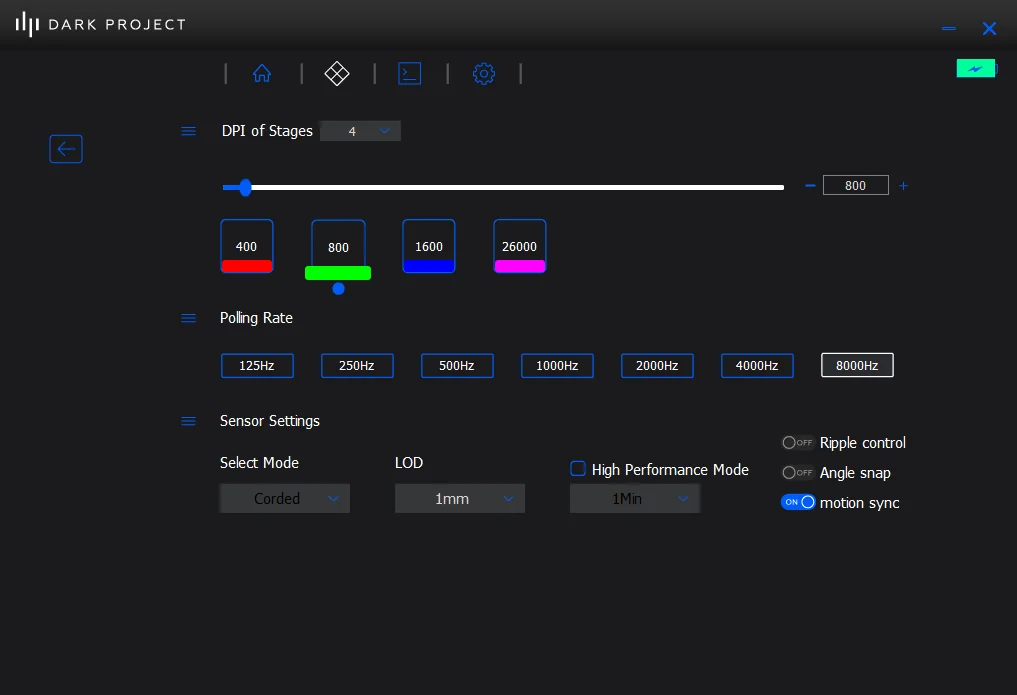Select the 800 DPI stage
This screenshot has width=1017, height=695.
(x=338, y=247)
